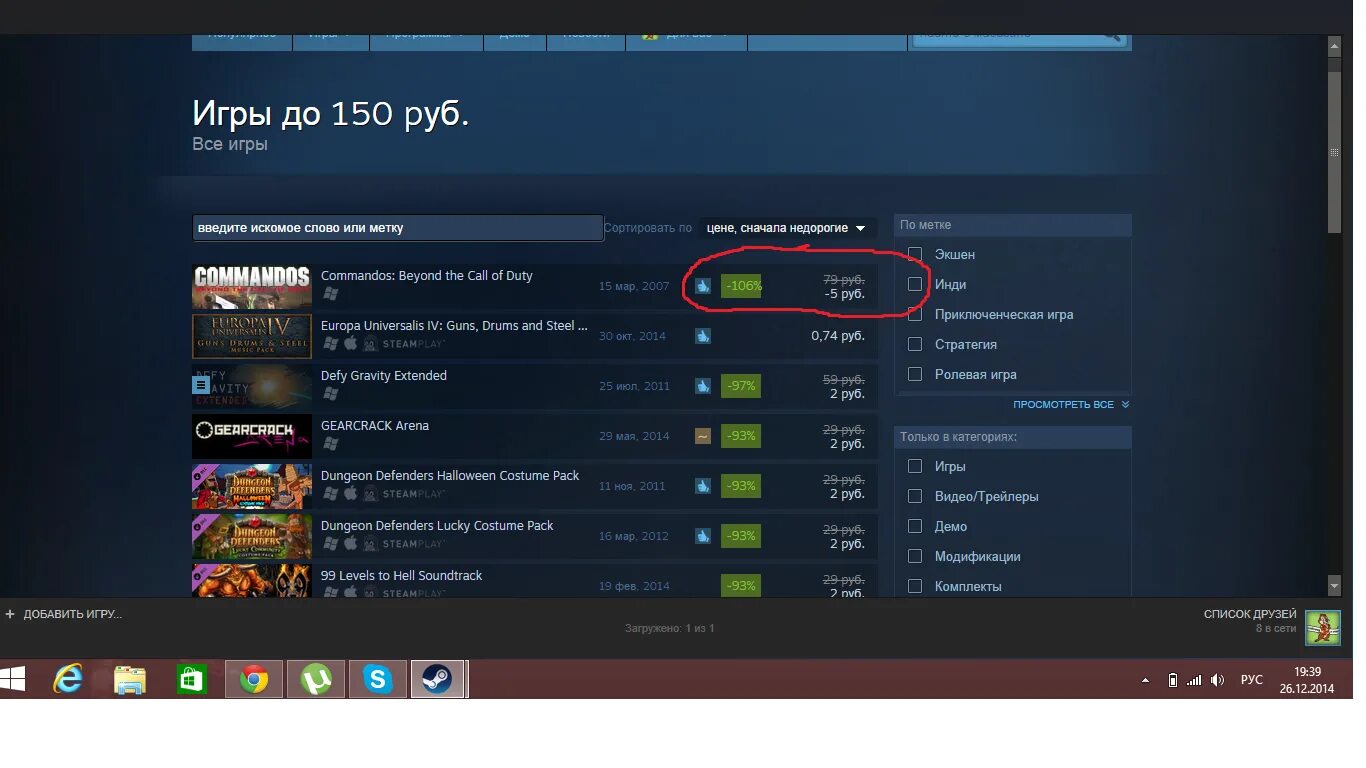Click friends list avatar icon
The height and width of the screenshot is (768, 1366).
(x=1323, y=628)
